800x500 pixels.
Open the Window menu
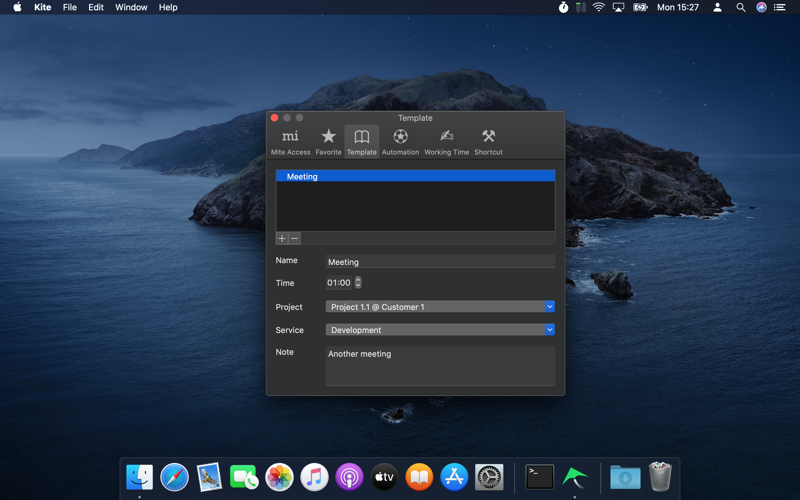click(x=131, y=7)
